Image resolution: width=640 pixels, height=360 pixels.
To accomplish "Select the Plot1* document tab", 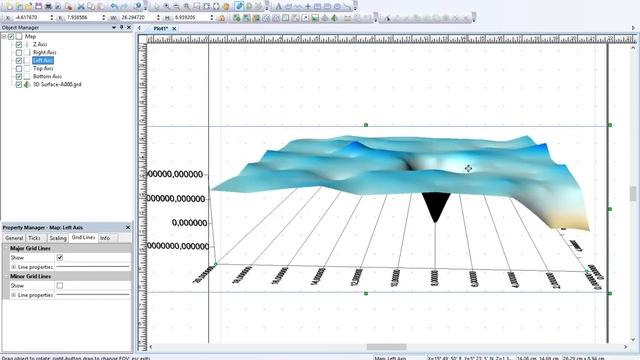I will click(x=160, y=29).
